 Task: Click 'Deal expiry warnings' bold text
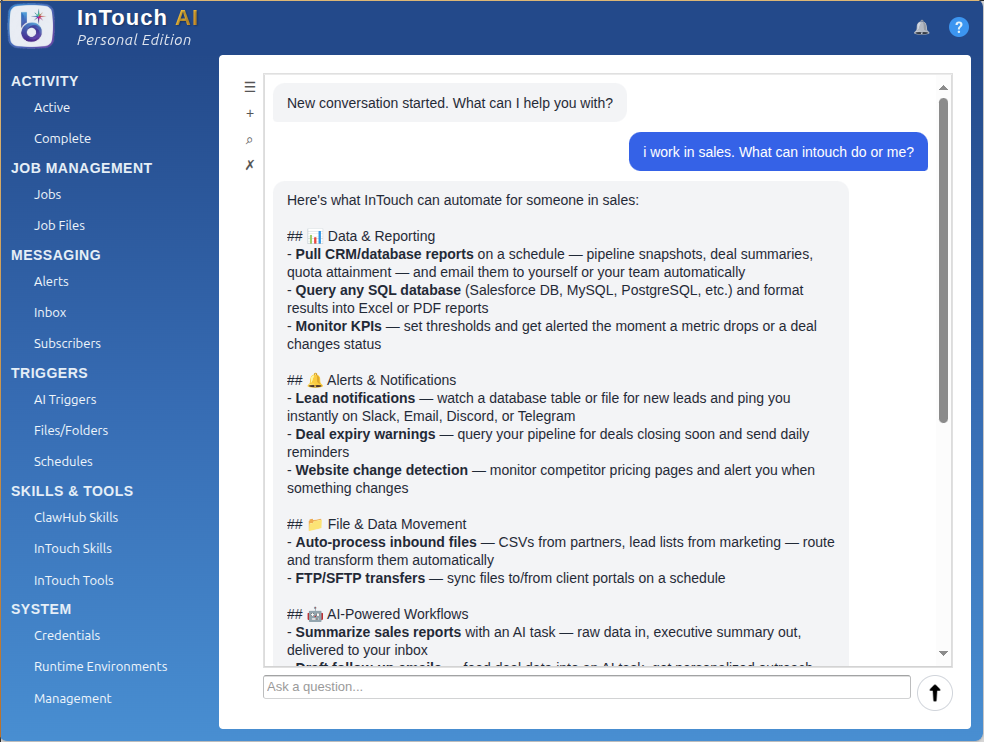tap(365, 434)
